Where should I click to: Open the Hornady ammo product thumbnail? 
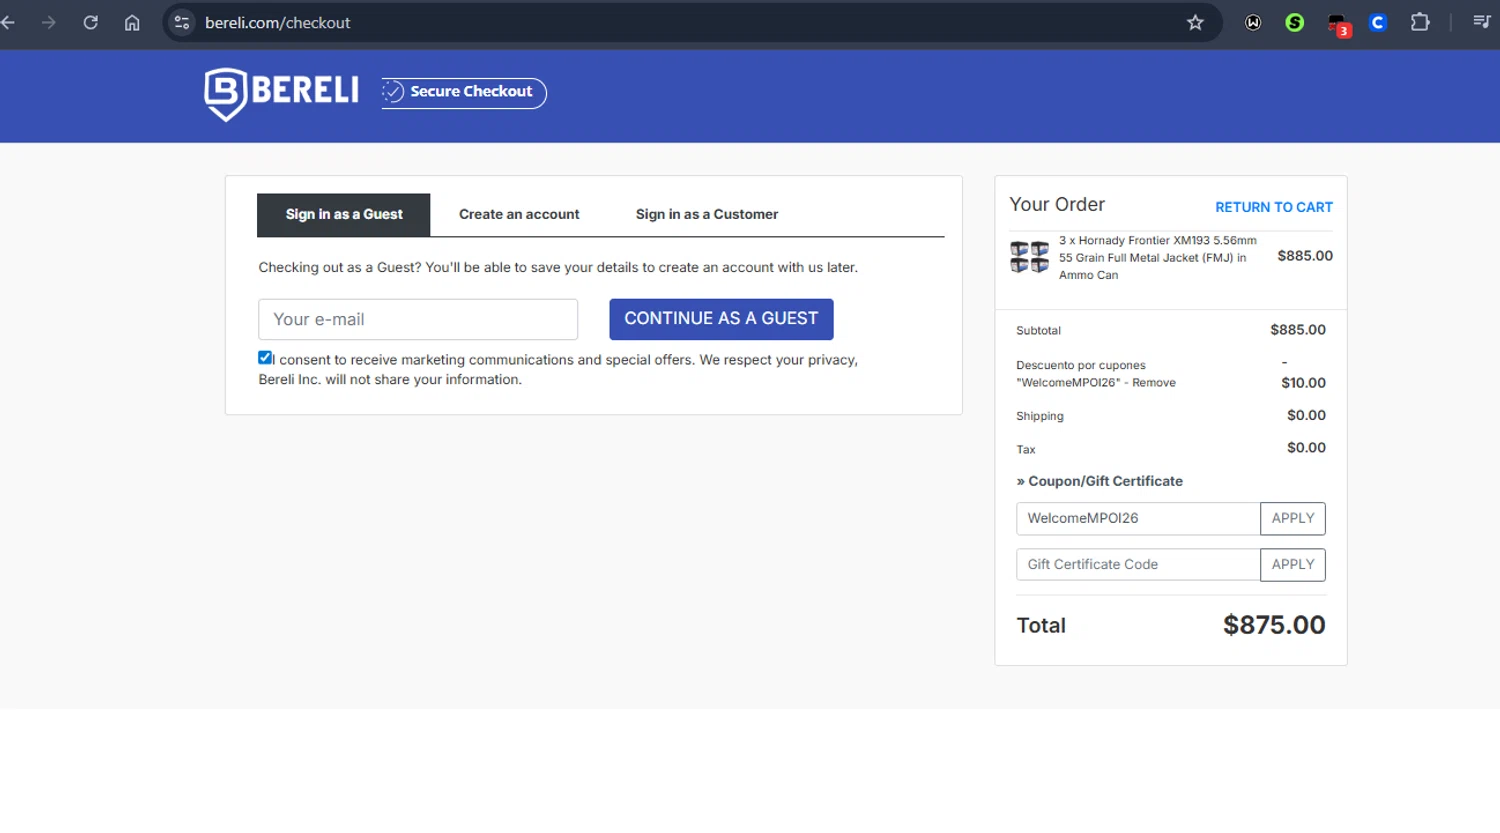pos(1029,257)
